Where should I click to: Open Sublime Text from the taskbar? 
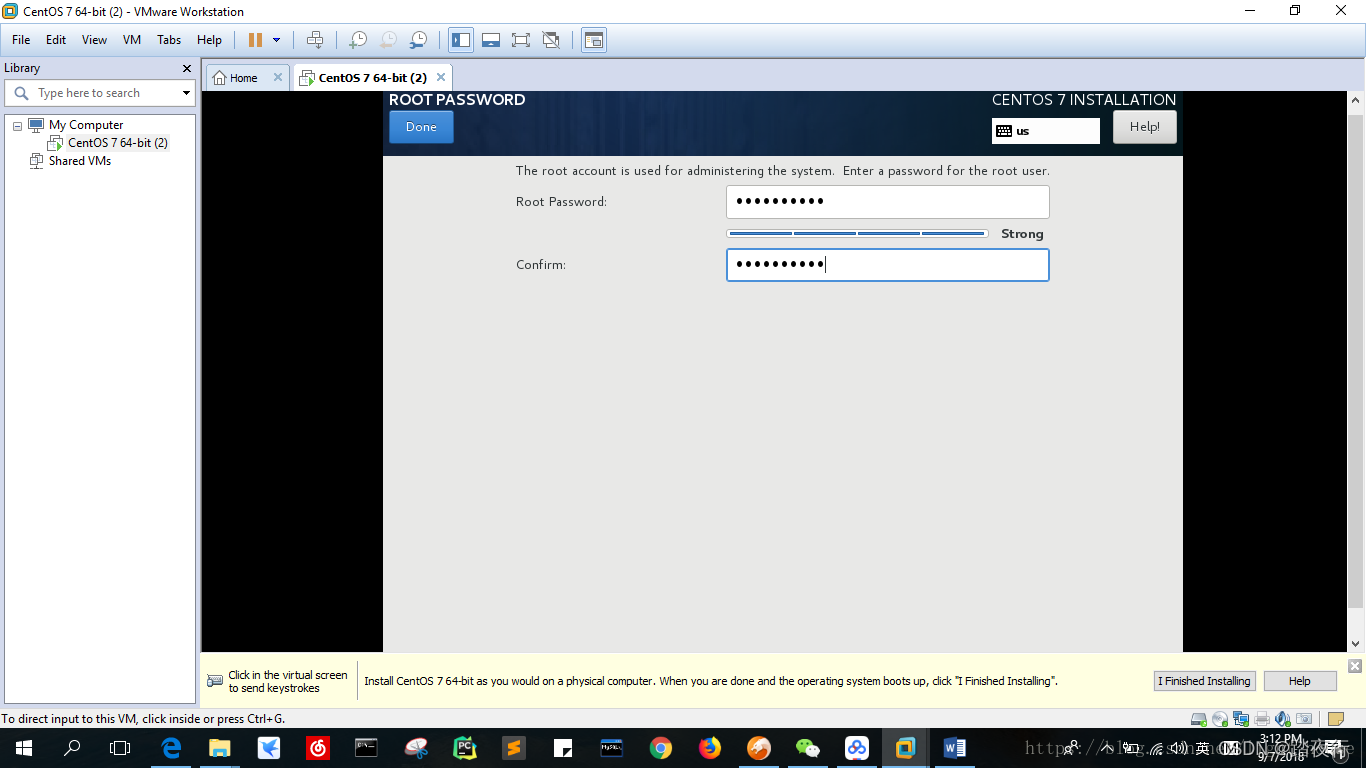pyautogui.click(x=514, y=748)
